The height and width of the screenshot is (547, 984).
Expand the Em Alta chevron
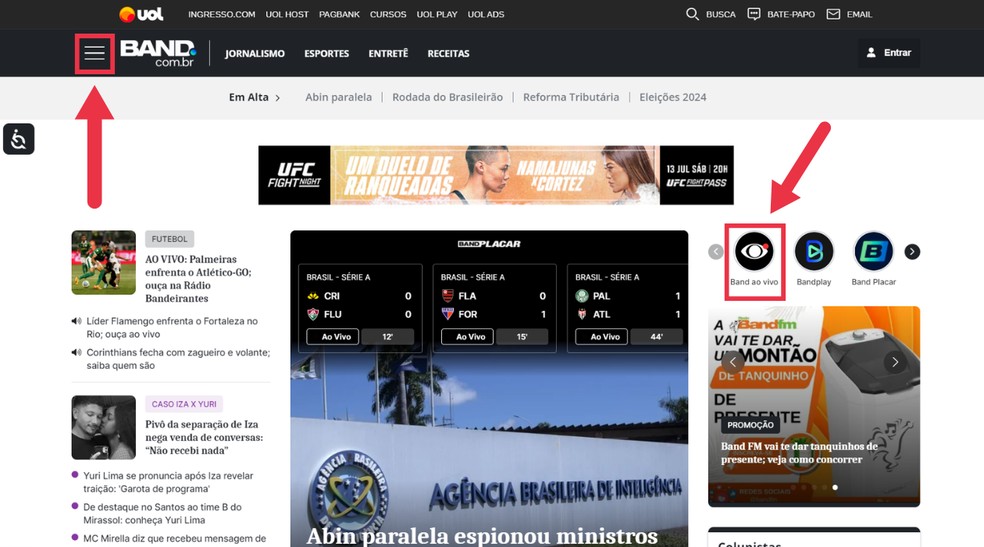pos(277,98)
